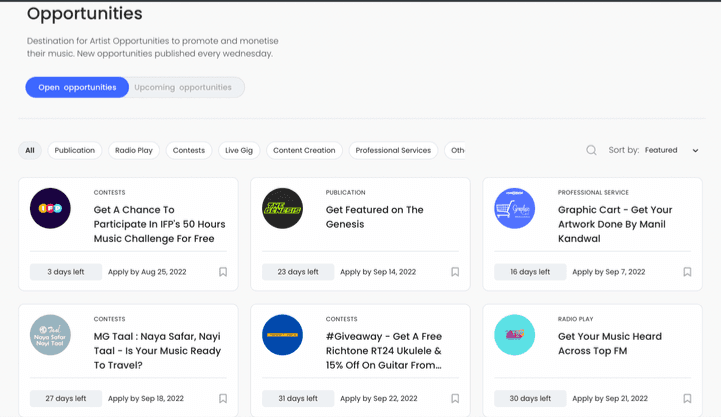Open MG Taal Naya Safar, Nayi Taal title
The height and width of the screenshot is (417, 722).
pyautogui.click(x=157, y=351)
